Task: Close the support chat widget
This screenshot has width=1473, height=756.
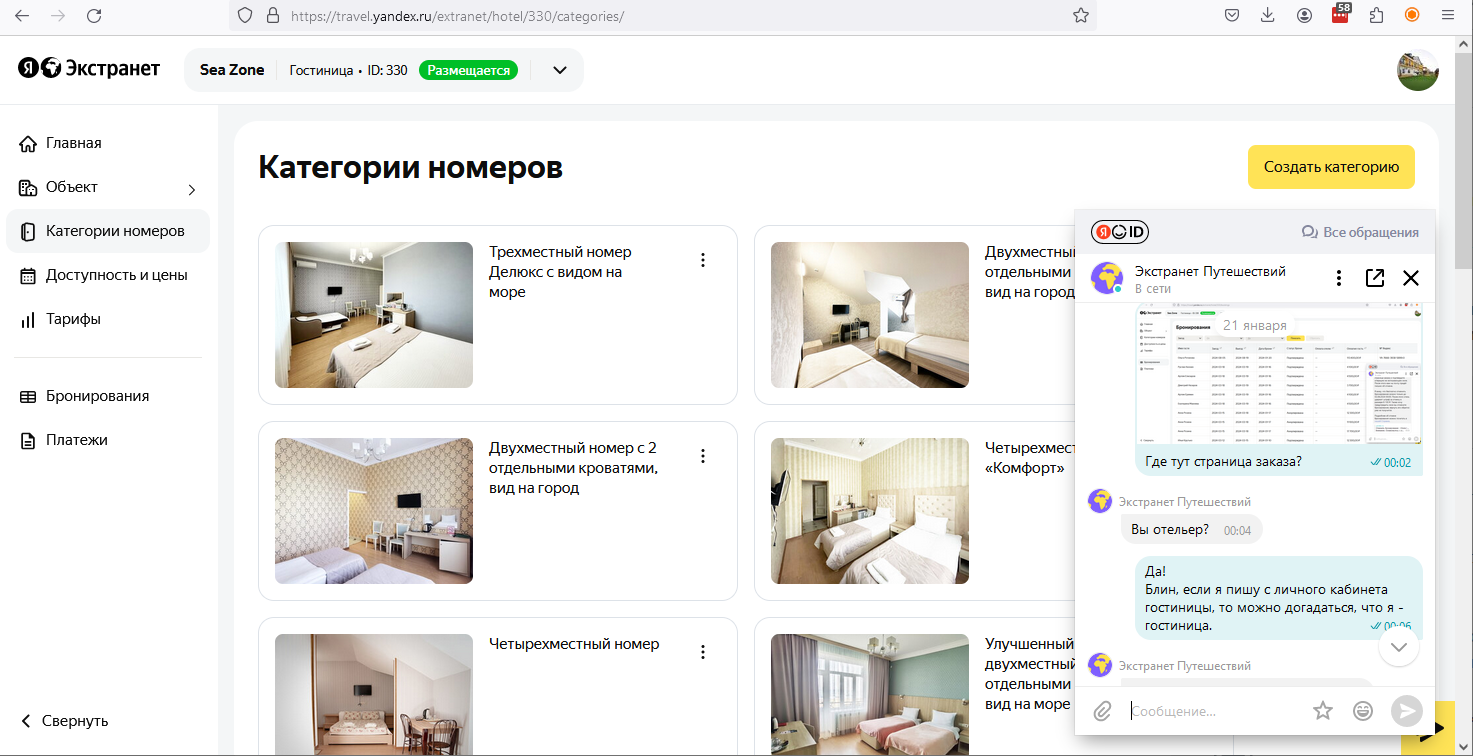Action: tap(1411, 278)
